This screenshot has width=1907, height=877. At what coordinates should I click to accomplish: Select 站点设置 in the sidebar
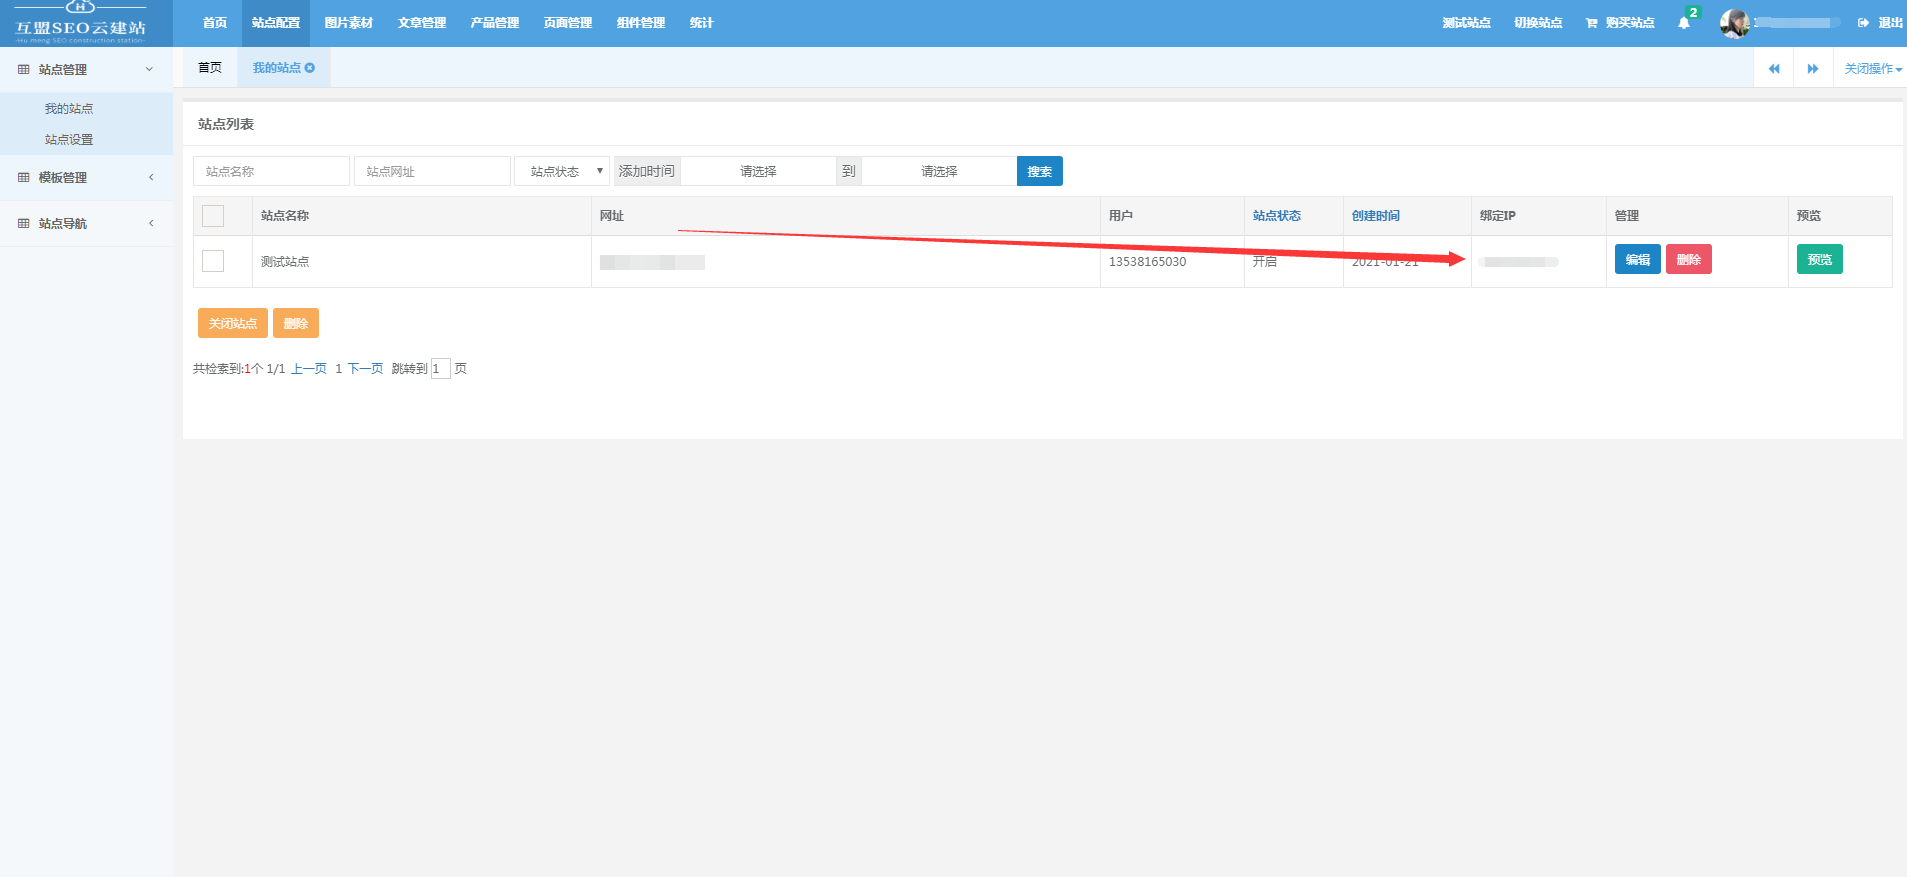tap(69, 140)
